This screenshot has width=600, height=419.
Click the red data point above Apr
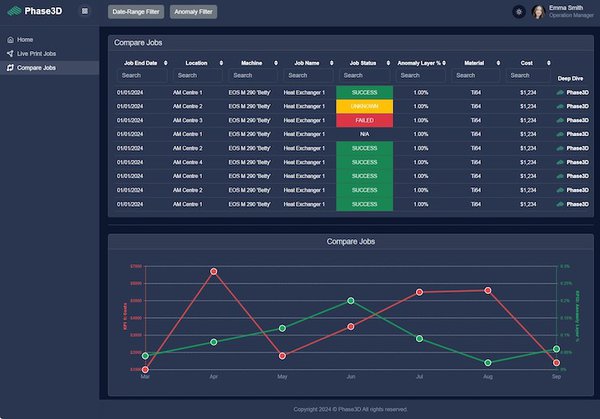pos(214,271)
